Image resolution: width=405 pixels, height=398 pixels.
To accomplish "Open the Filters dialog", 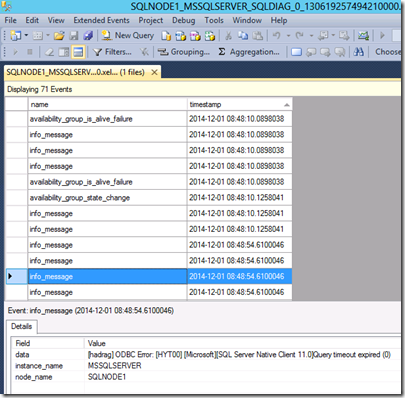I will (112, 52).
